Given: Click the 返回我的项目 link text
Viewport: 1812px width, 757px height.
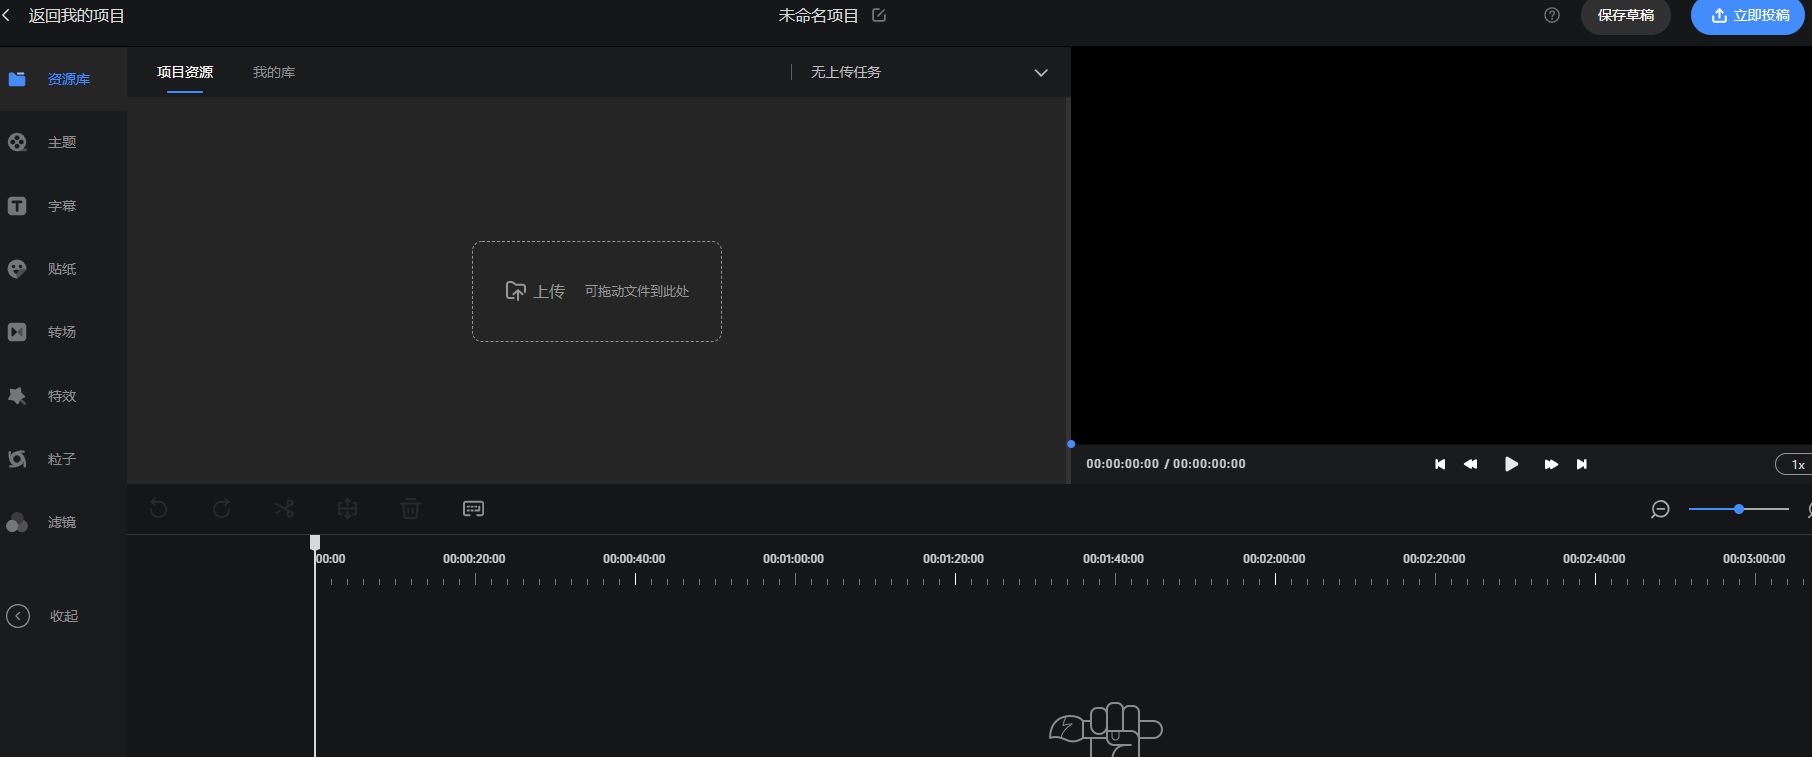Looking at the screenshot, I should point(77,16).
